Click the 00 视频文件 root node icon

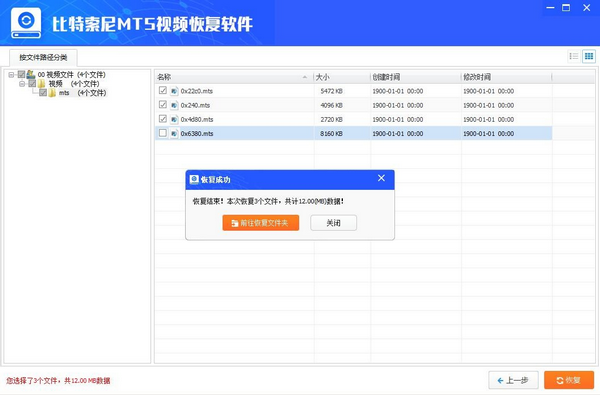click(31, 74)
